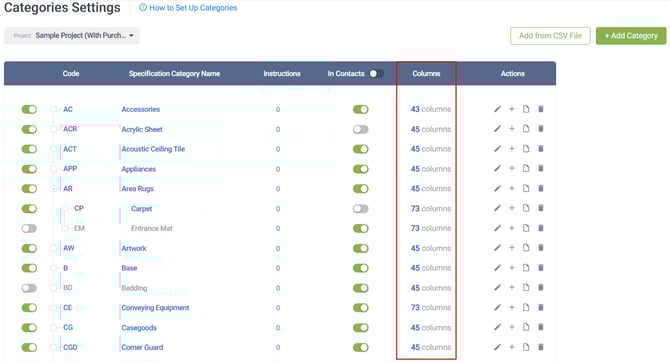Copy the Appliances category

point(526,168)
